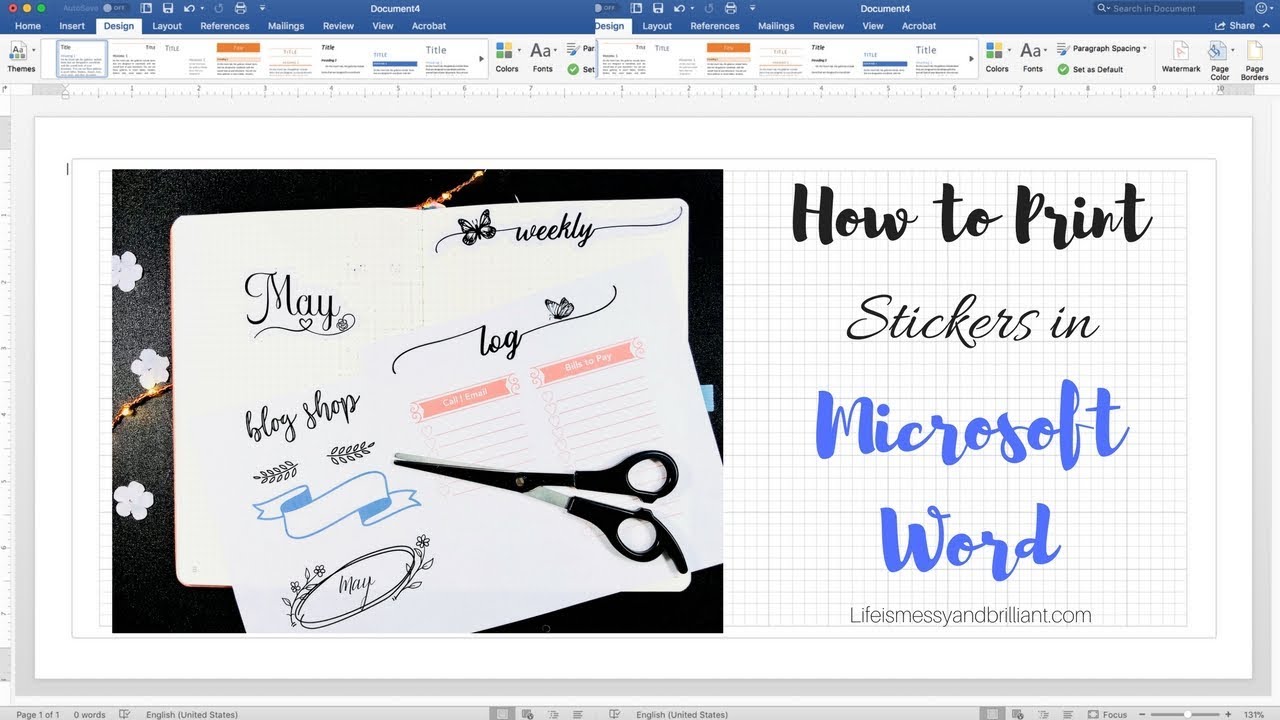The image size is (1280, 720).
Task: Click Redo icon in left window title bar
Action: click(217, 8)
